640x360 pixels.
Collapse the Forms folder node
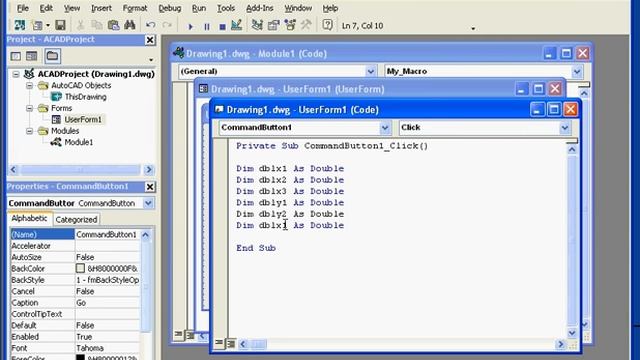pos(29,109)
